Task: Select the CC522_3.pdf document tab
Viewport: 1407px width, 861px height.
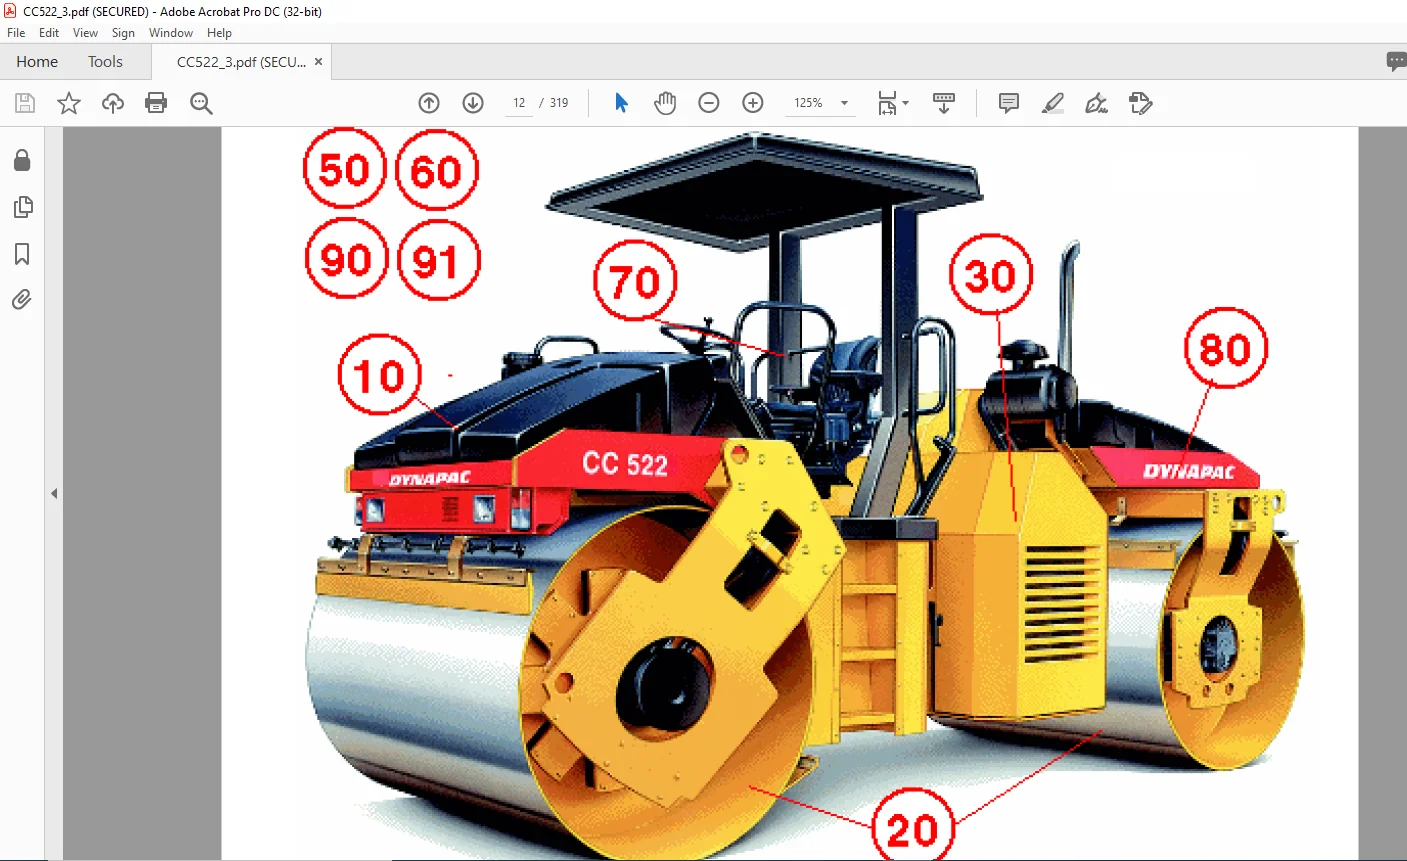Action: [241, 62]
